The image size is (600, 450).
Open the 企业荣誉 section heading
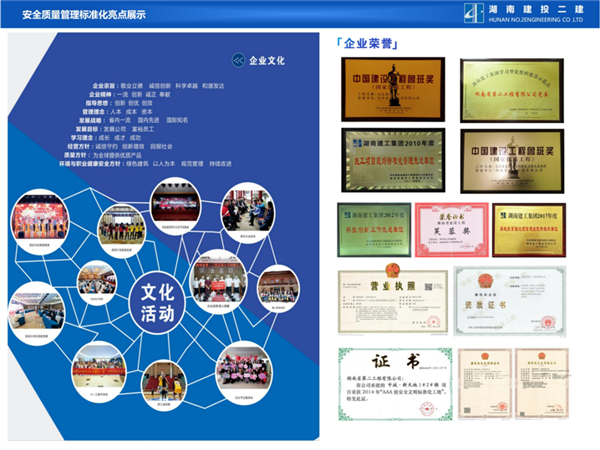tap(361, 44)
